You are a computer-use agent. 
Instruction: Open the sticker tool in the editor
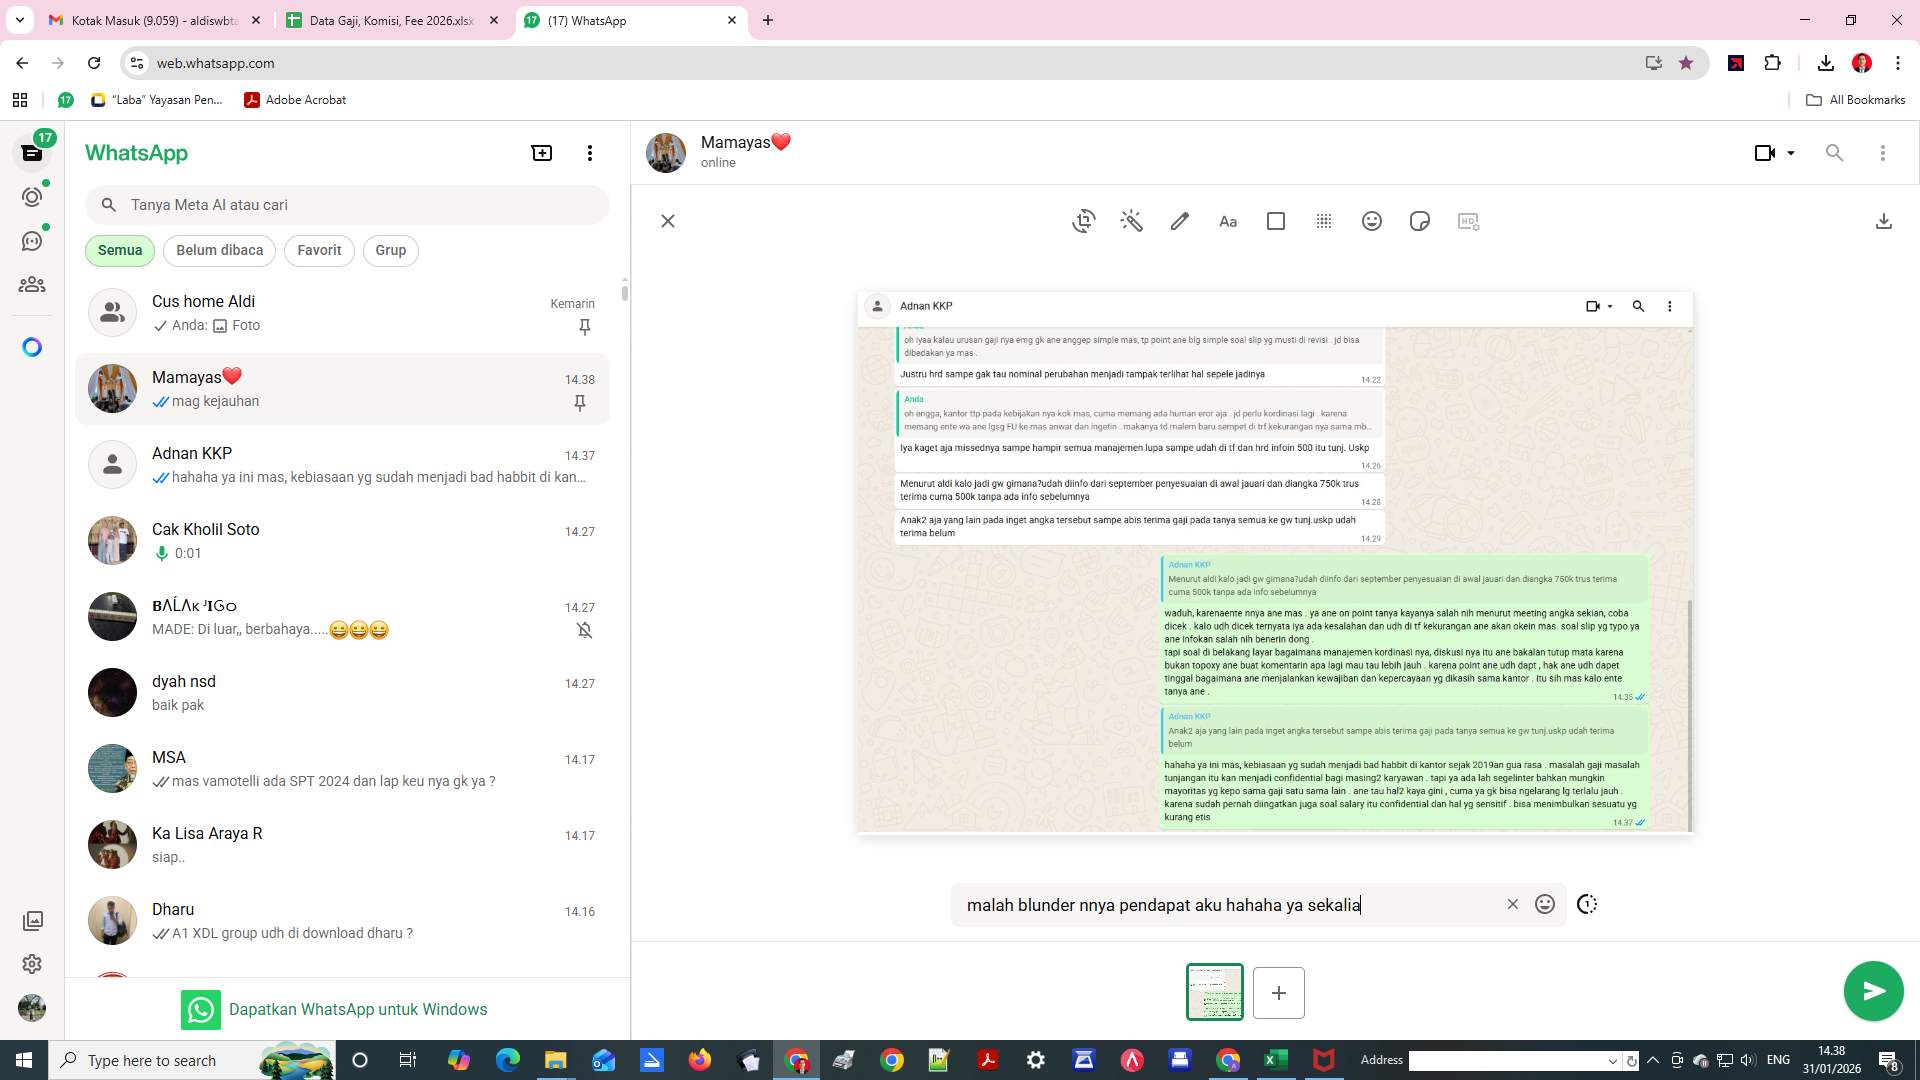pyautogui.click(x=1419, y=220)
